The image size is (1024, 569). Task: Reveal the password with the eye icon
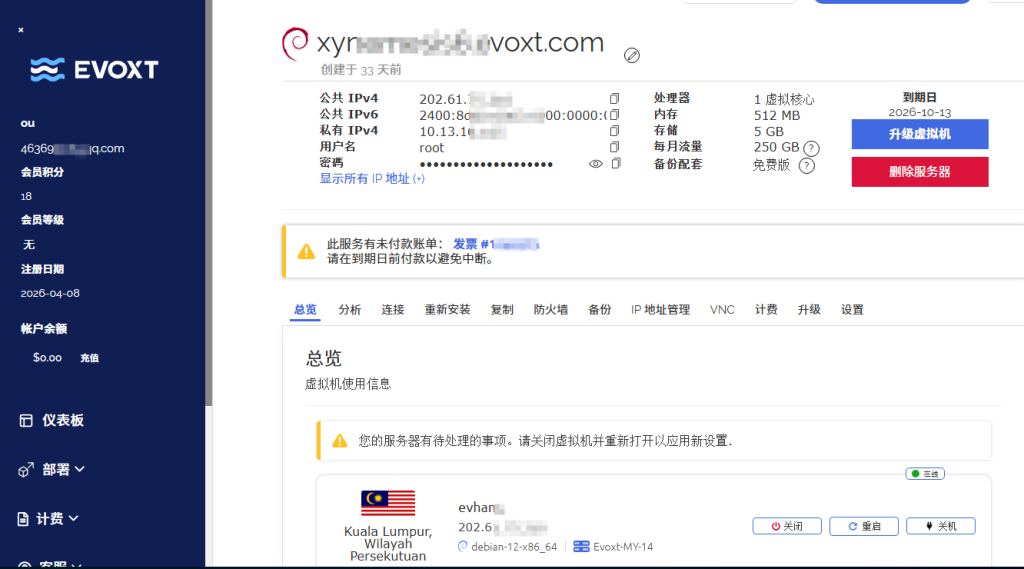pos(596,164)
